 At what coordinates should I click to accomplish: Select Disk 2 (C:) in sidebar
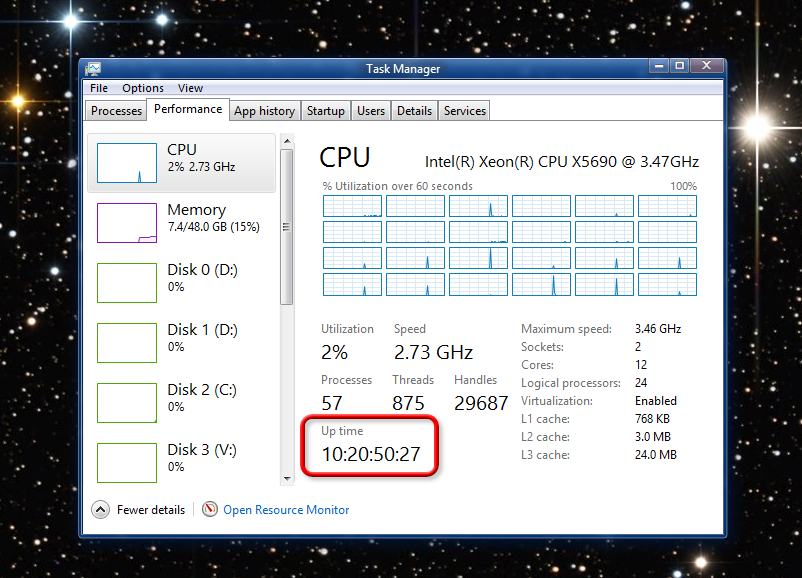[127, 402]
